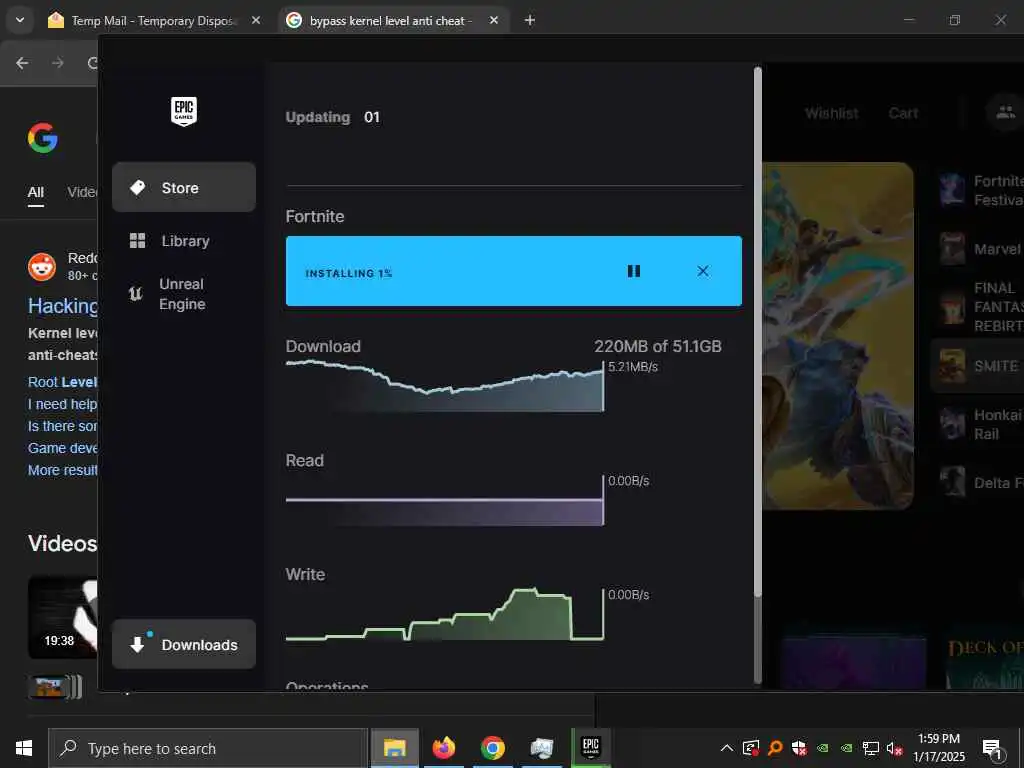Open Chrome from the taskbar
This screenshot has width=1024, height=768.
click(492, 748)
